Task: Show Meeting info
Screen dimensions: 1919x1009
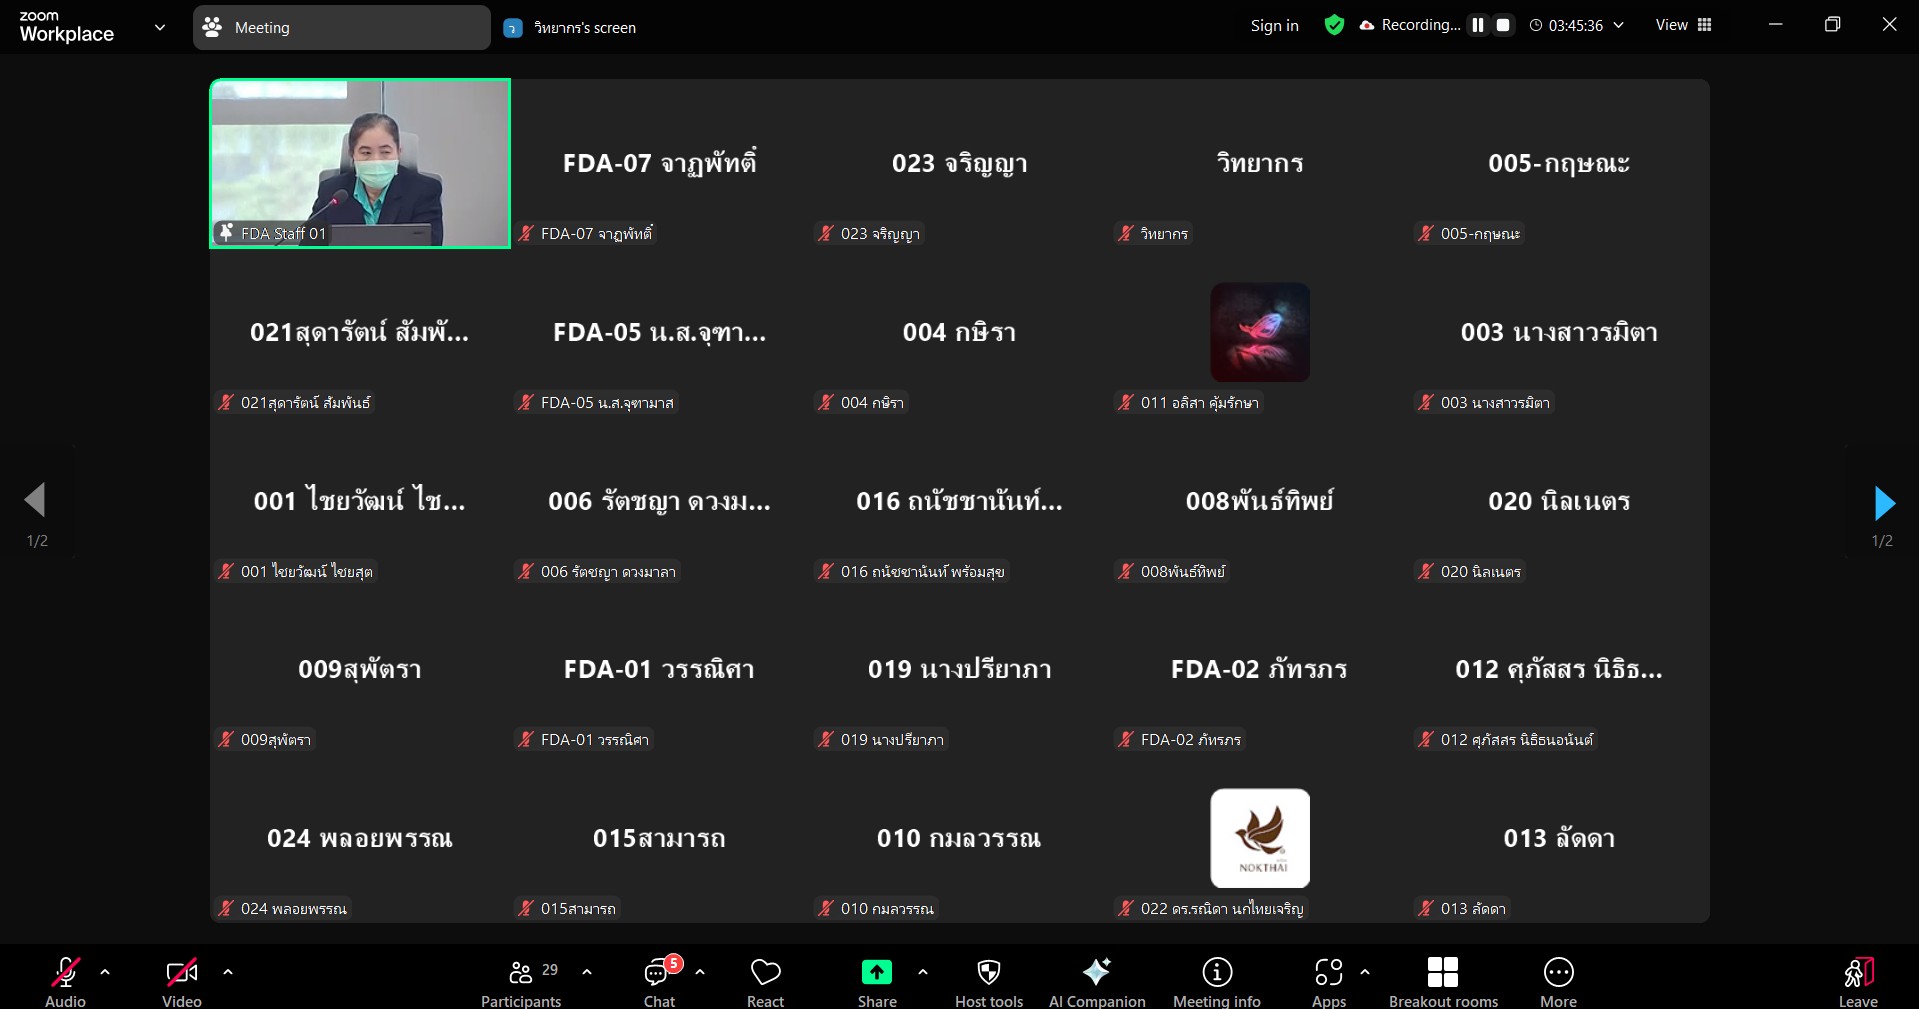Action: click(1217, 980)
